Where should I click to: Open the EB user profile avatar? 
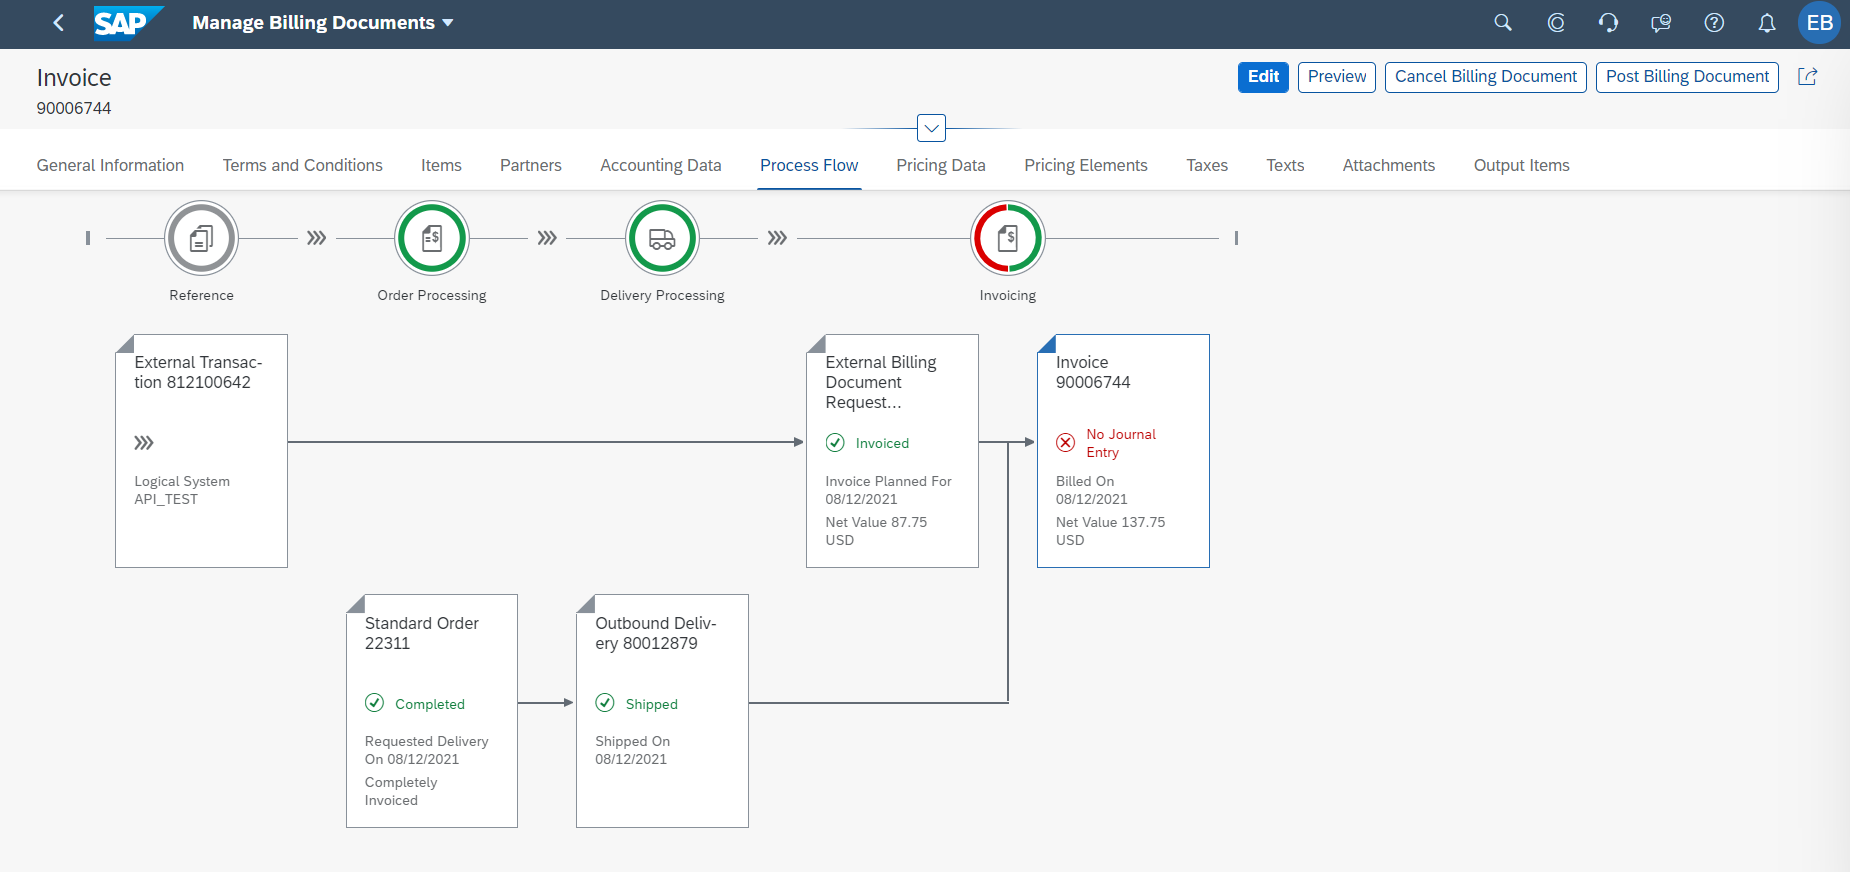1818,23
